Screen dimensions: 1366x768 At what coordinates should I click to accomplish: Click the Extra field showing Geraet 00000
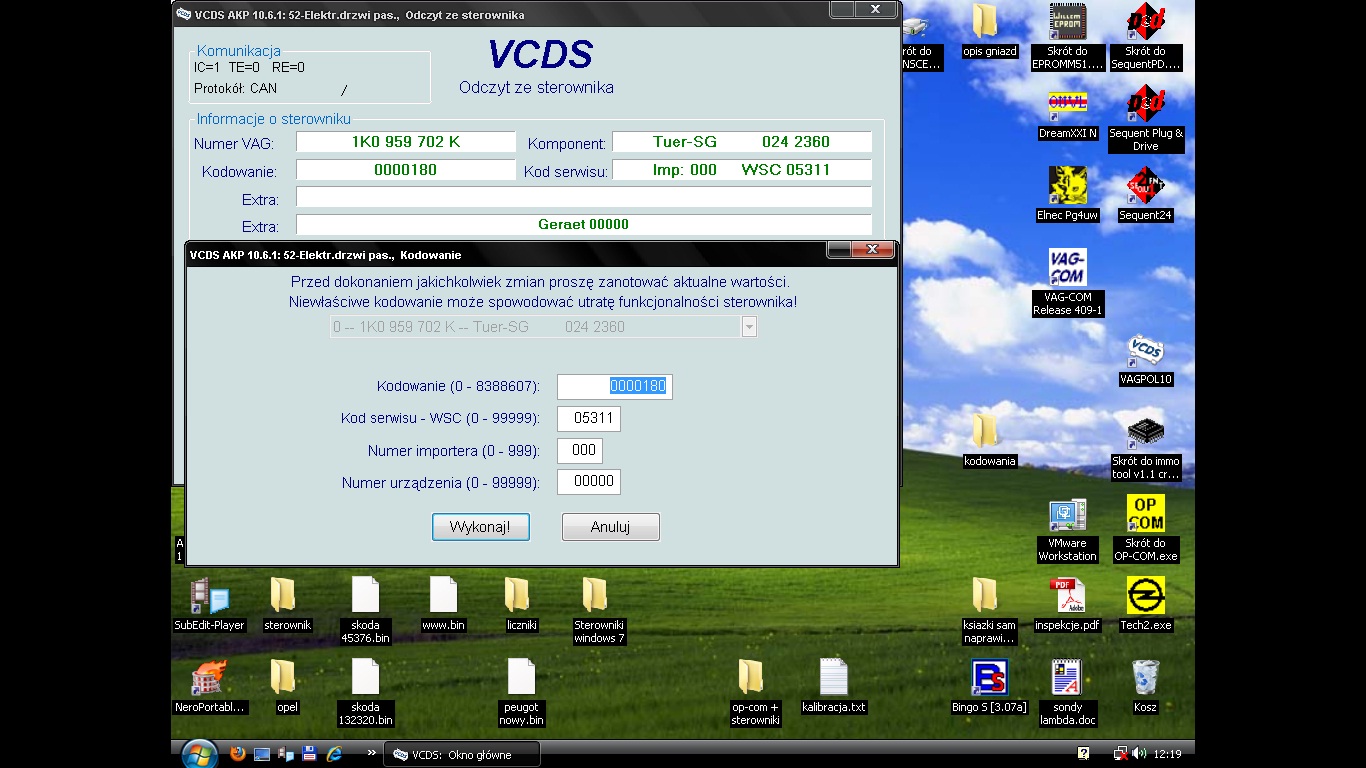click(x=584, y=224)
